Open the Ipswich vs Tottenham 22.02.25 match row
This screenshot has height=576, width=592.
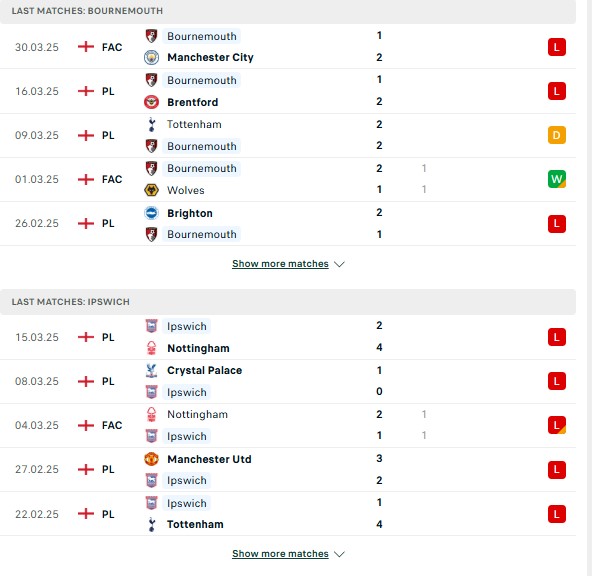coord(288,514)
